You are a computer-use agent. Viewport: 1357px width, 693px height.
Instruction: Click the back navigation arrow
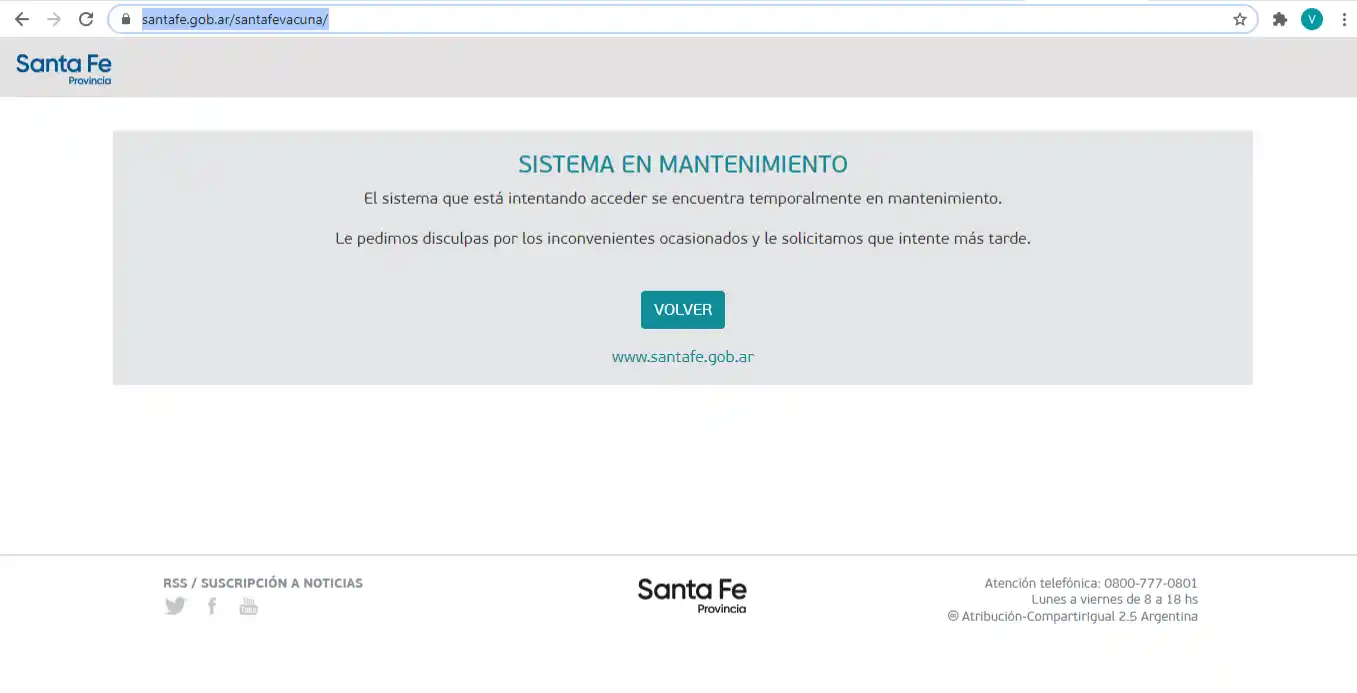22,18
